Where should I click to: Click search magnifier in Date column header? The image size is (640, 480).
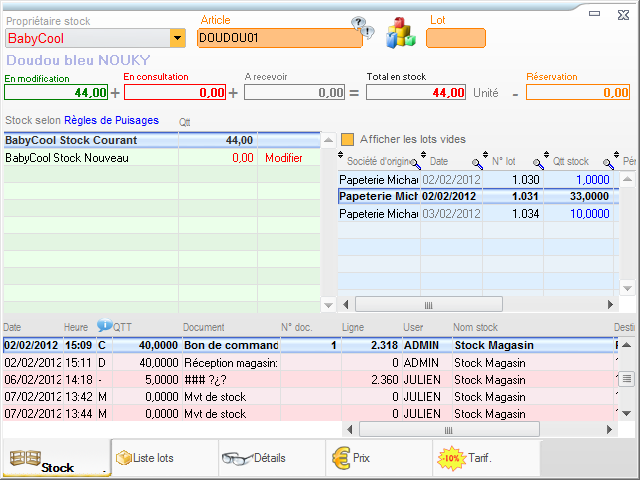[477, 163]
